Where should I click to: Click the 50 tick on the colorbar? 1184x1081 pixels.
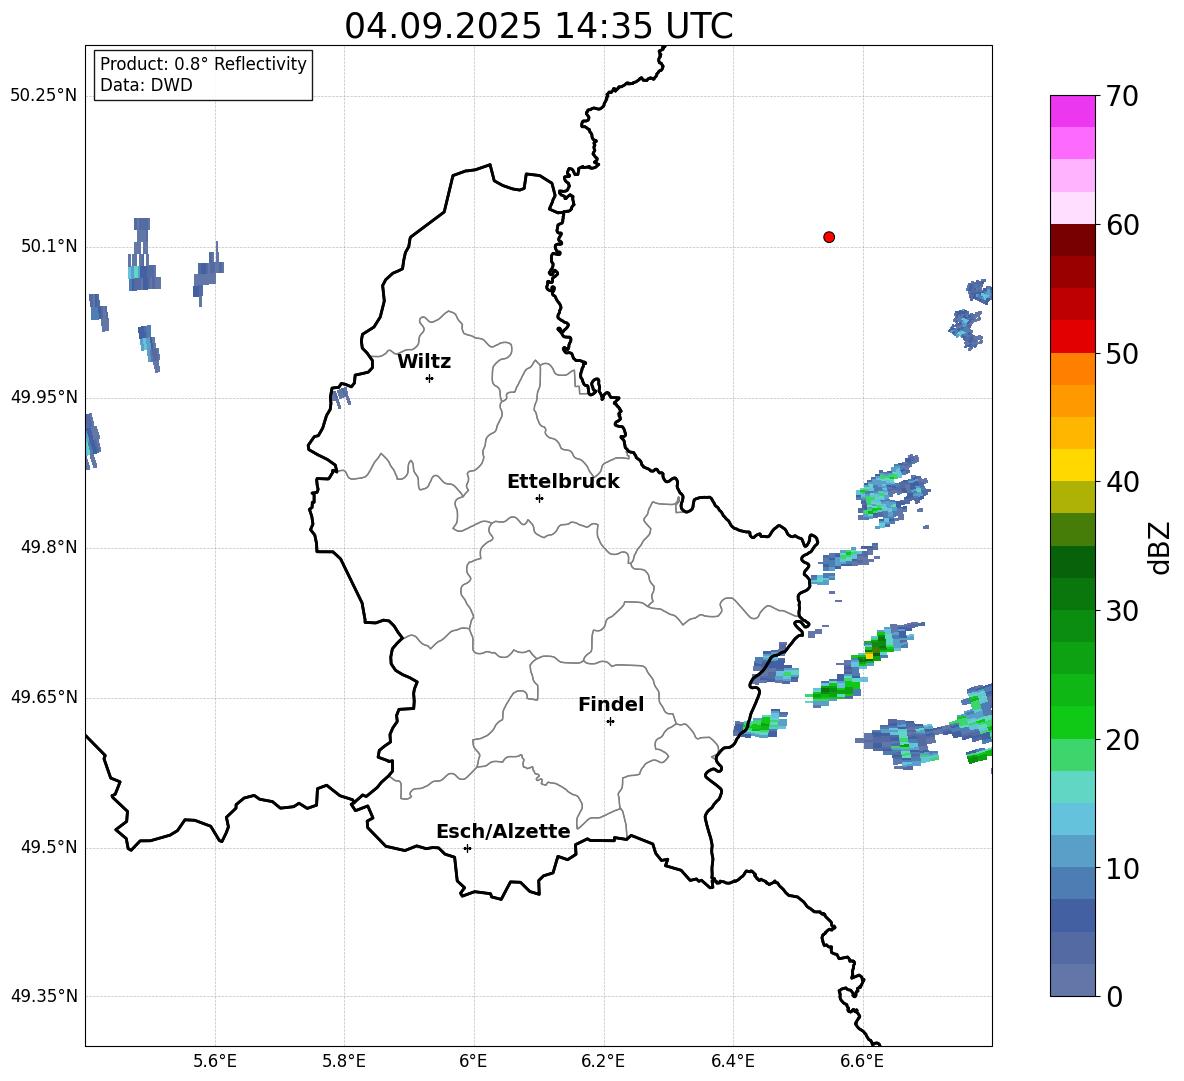coord(1121,353)
